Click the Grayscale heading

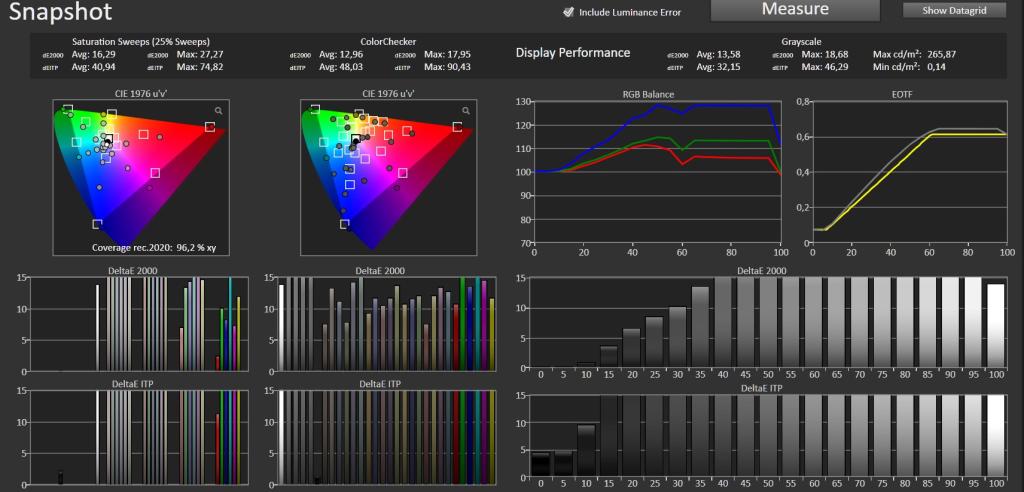tap(801, 42)
